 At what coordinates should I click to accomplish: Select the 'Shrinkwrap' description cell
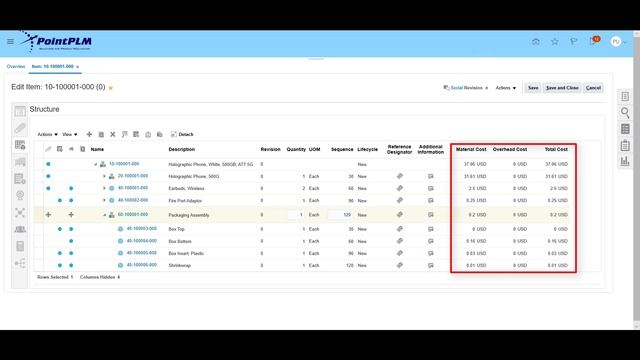180,266
